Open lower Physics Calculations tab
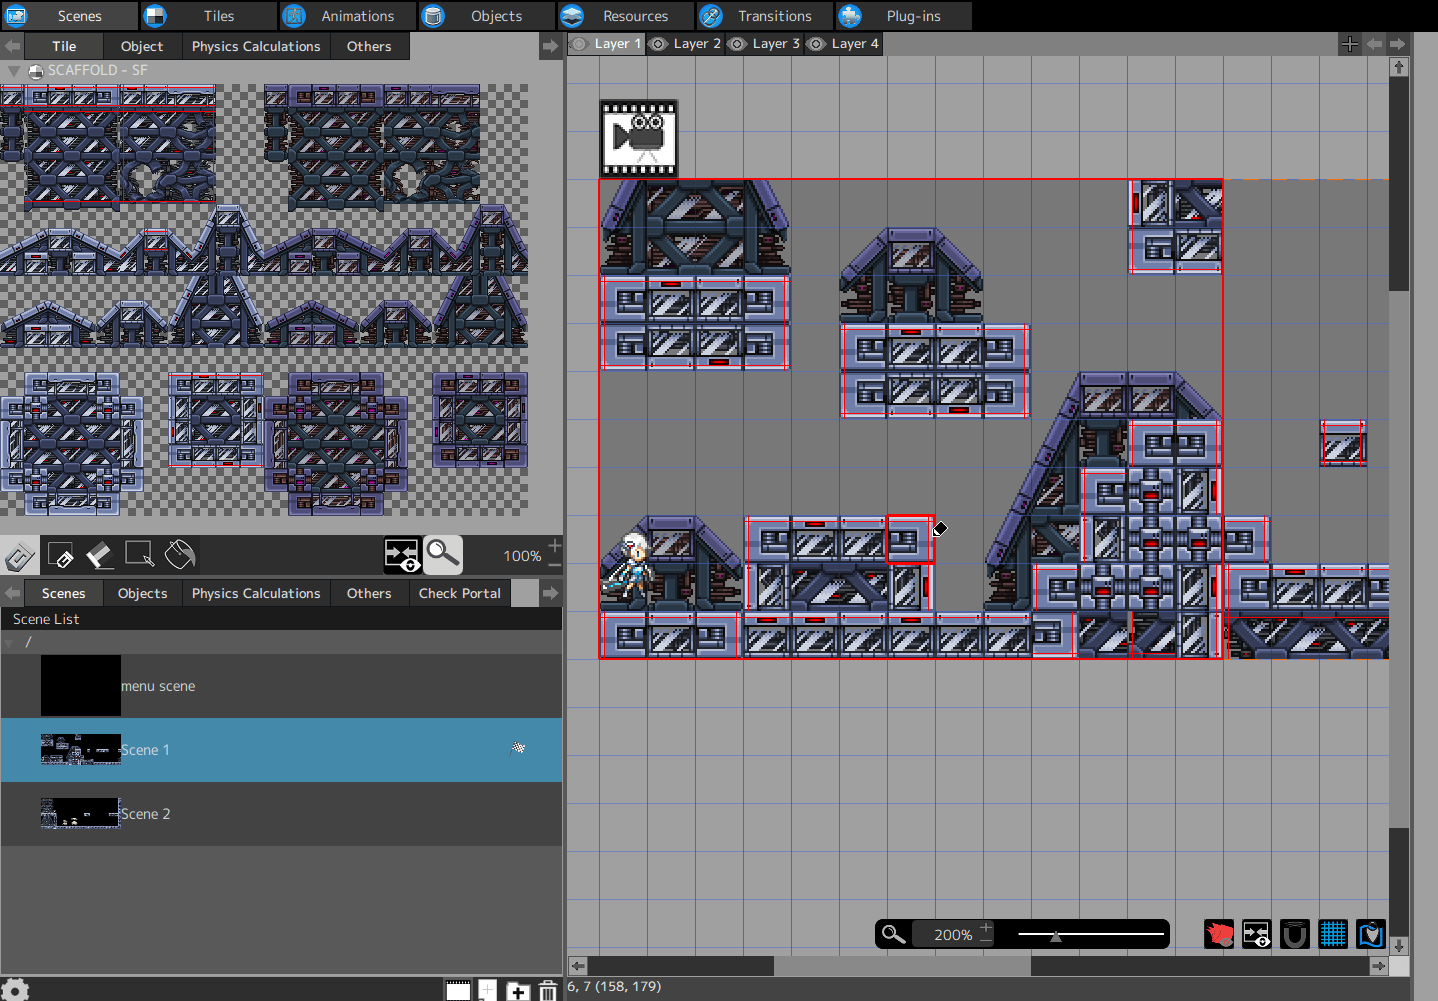Image resolution: width=1438 pixels, height=1001 pixels. coord(256,593)
